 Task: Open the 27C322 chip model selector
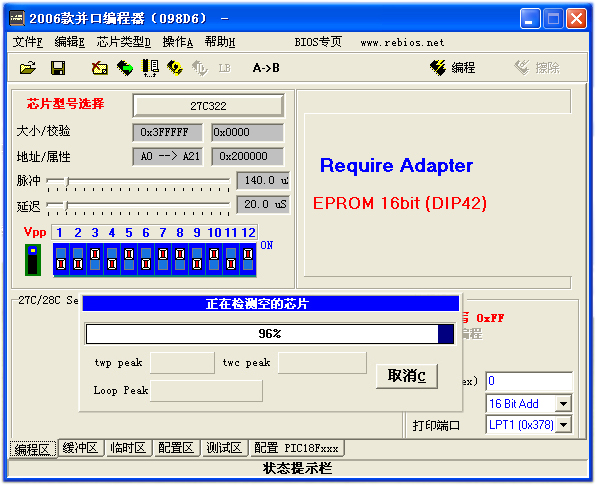(x=208, y=106)
